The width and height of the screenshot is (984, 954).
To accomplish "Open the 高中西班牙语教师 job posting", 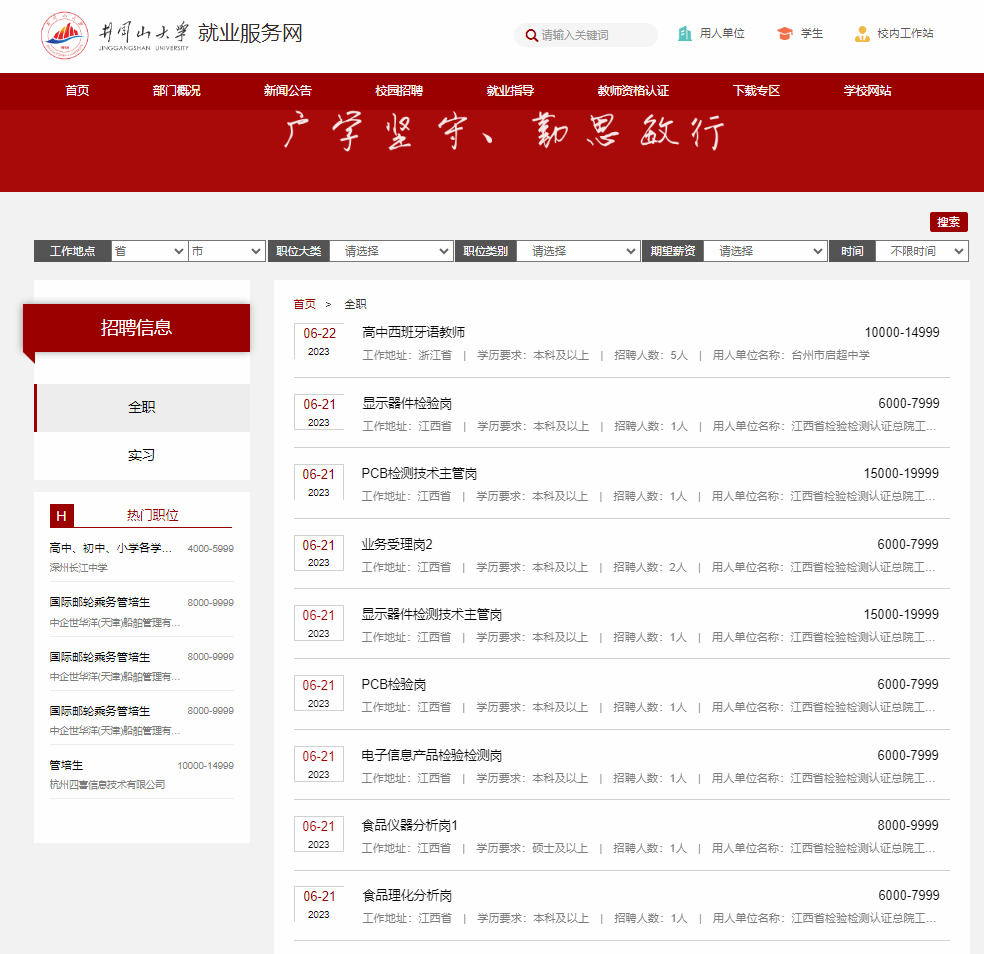I will pyautogui.click(x=413, y=333).
